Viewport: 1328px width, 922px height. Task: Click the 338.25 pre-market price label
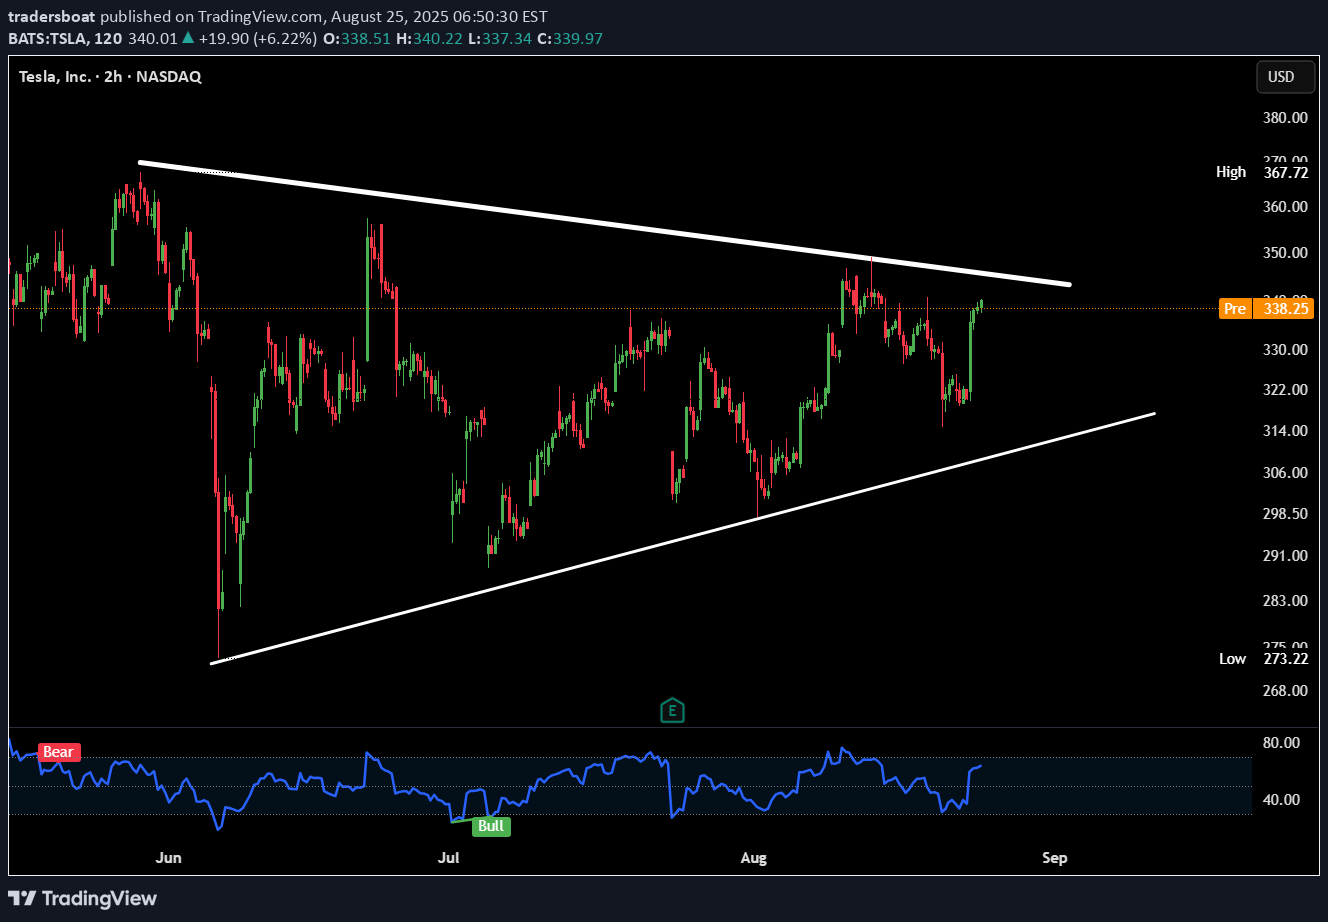click(x=1284, y=309)
